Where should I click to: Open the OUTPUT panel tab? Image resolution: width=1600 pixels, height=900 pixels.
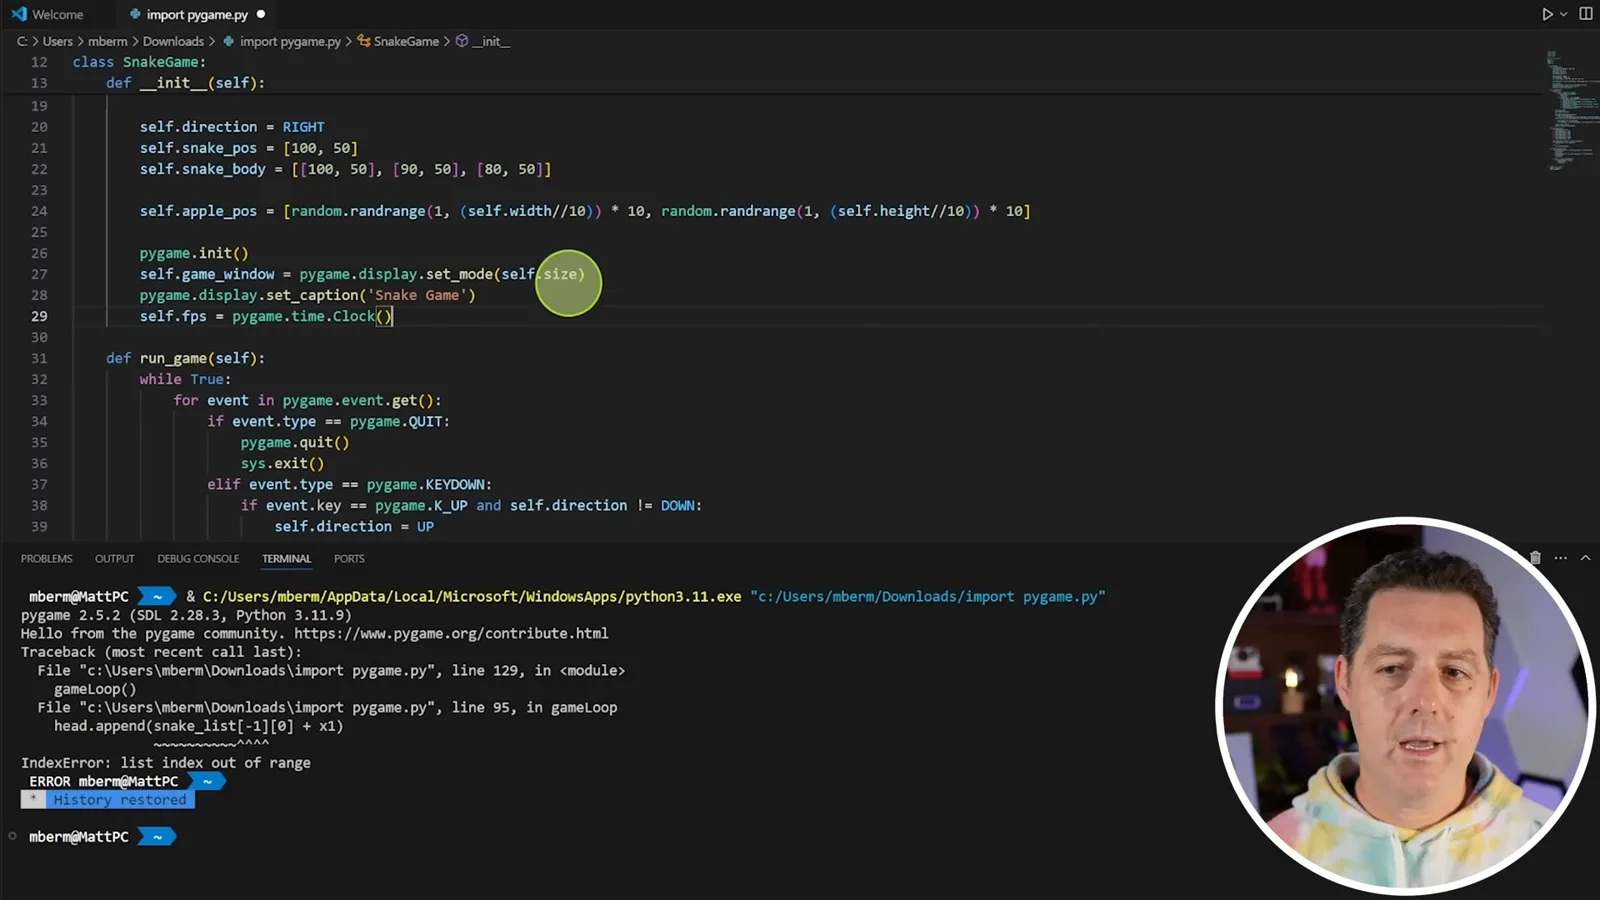[x=114, y=559]
